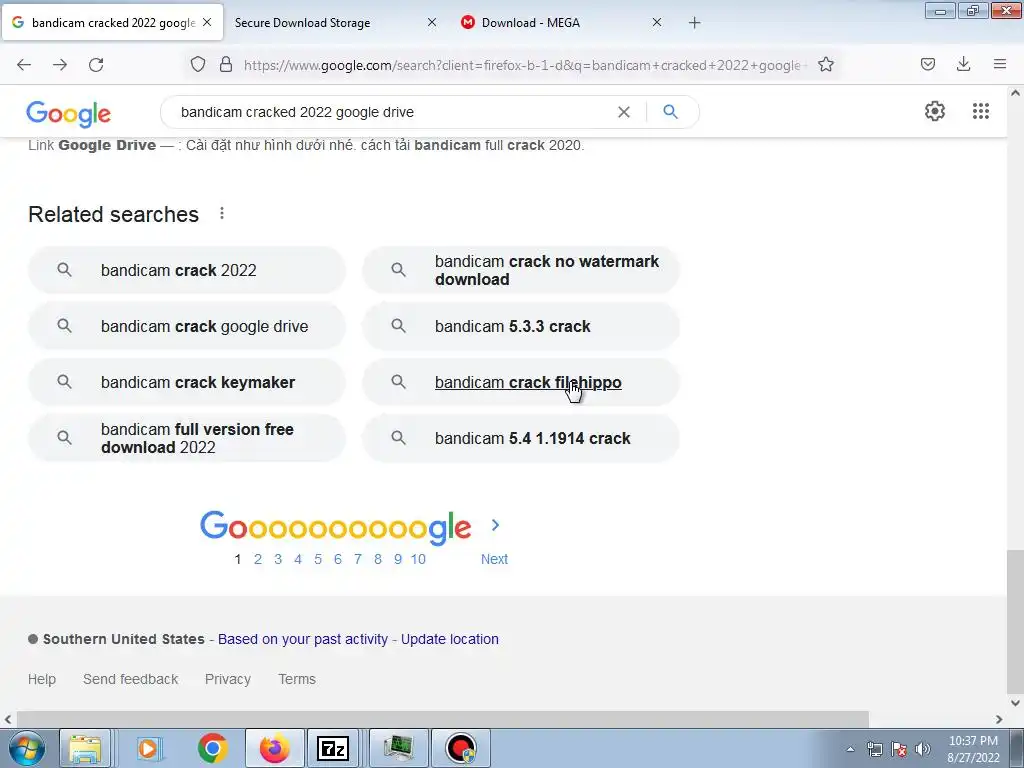Search related: bandicam 5.4 1.1914 crack
1024x768 pixels.
coord(521,438)
